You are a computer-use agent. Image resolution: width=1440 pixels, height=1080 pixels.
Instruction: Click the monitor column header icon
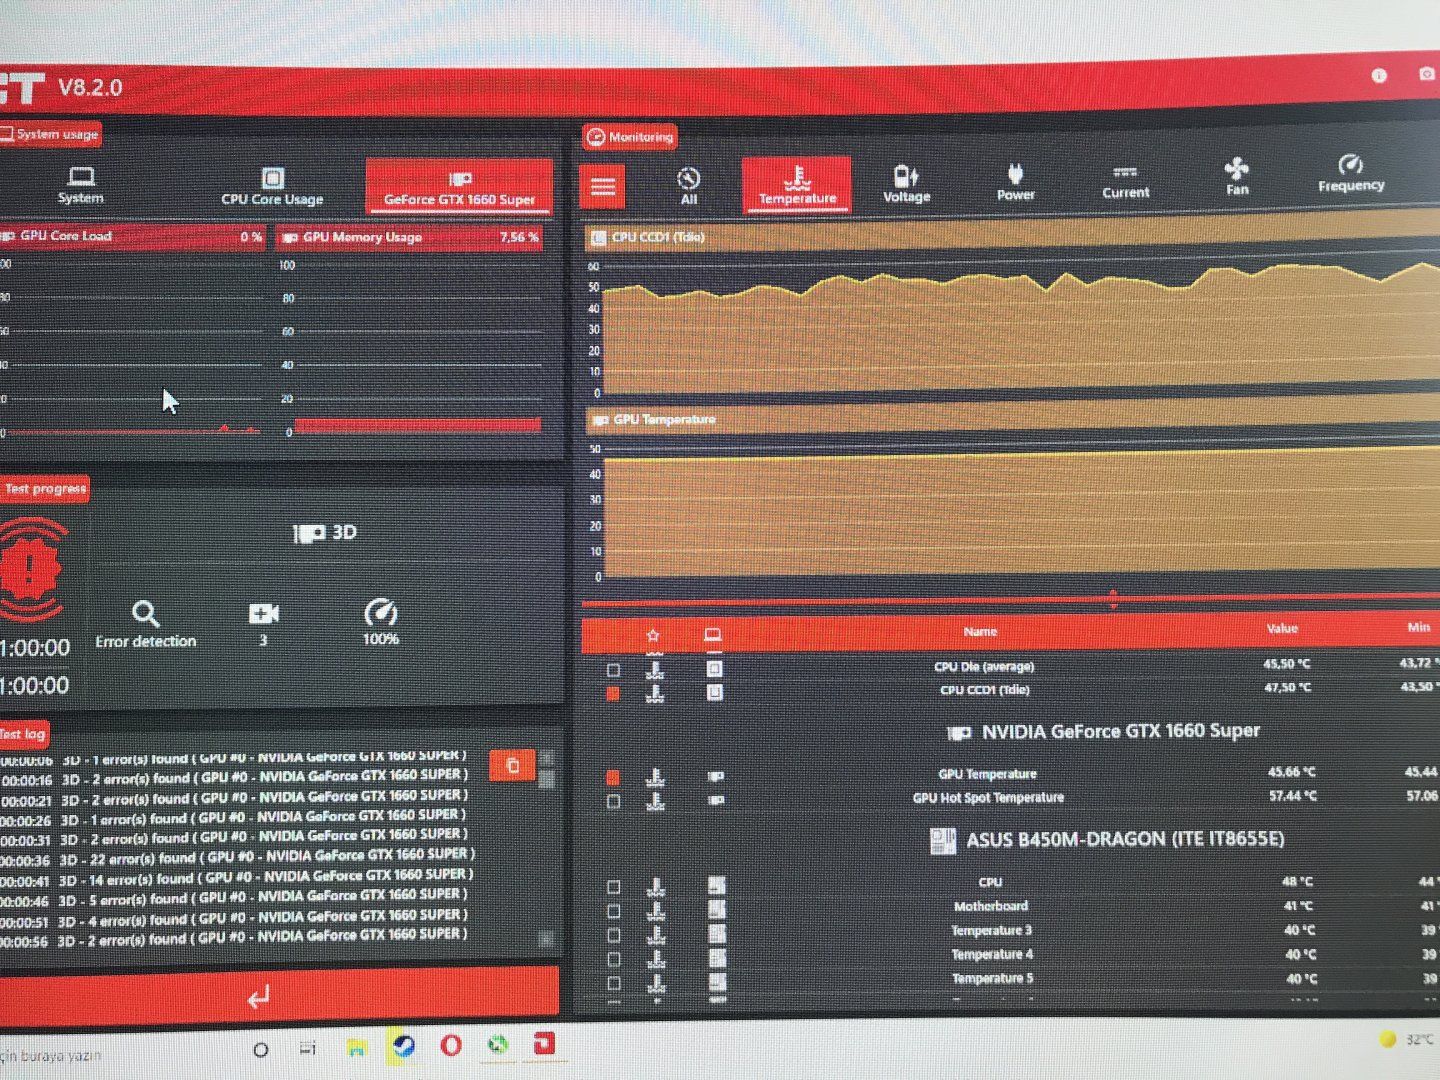712,635
